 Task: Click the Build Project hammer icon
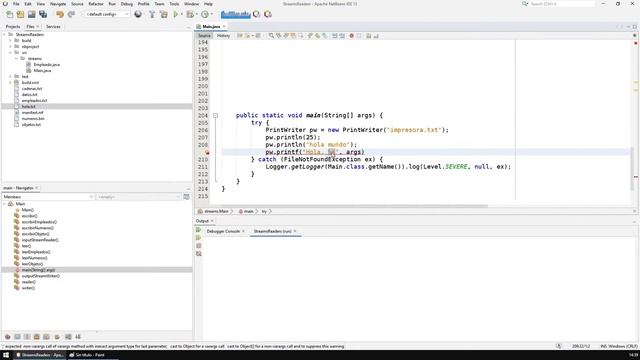(152, 14)
